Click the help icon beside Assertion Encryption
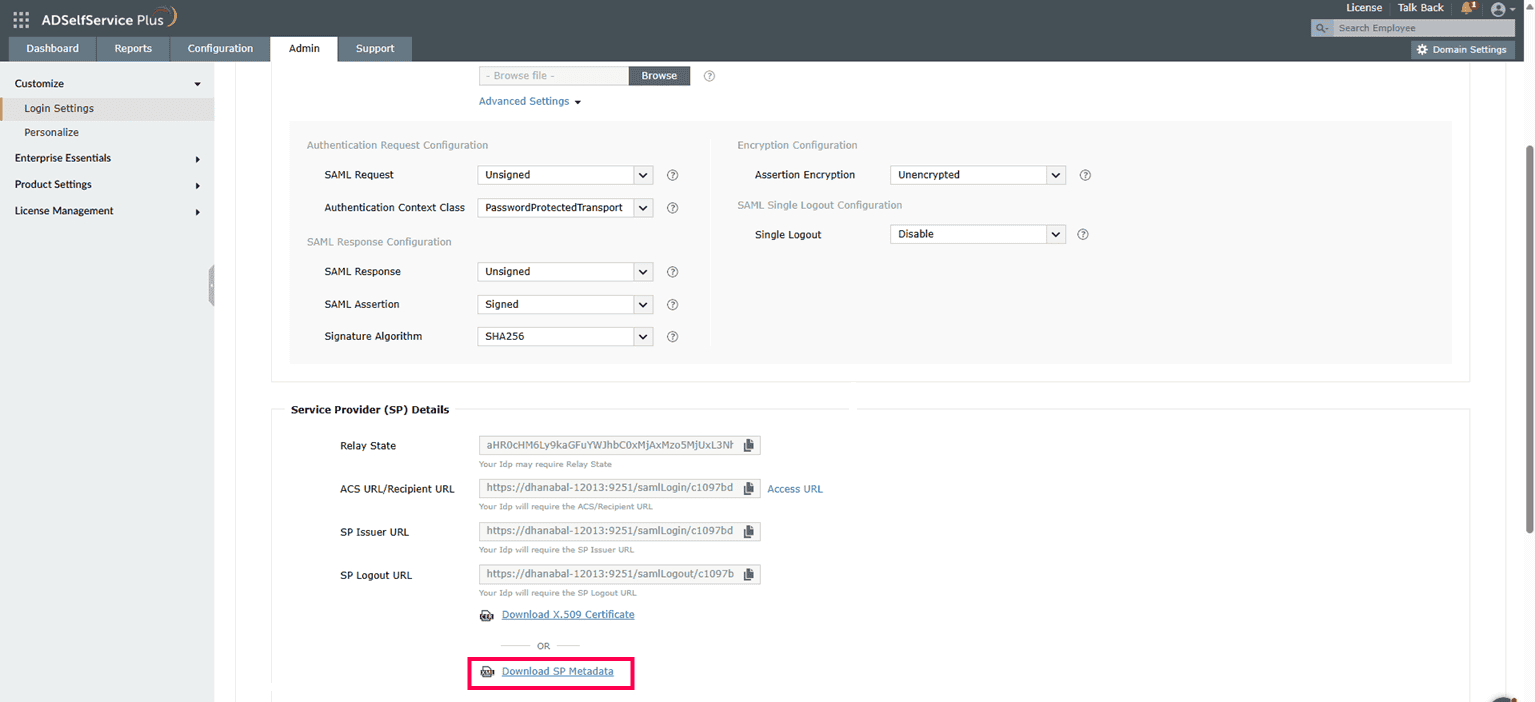1535x702 pixels. pyautogui.click(x=1085, y=175)
